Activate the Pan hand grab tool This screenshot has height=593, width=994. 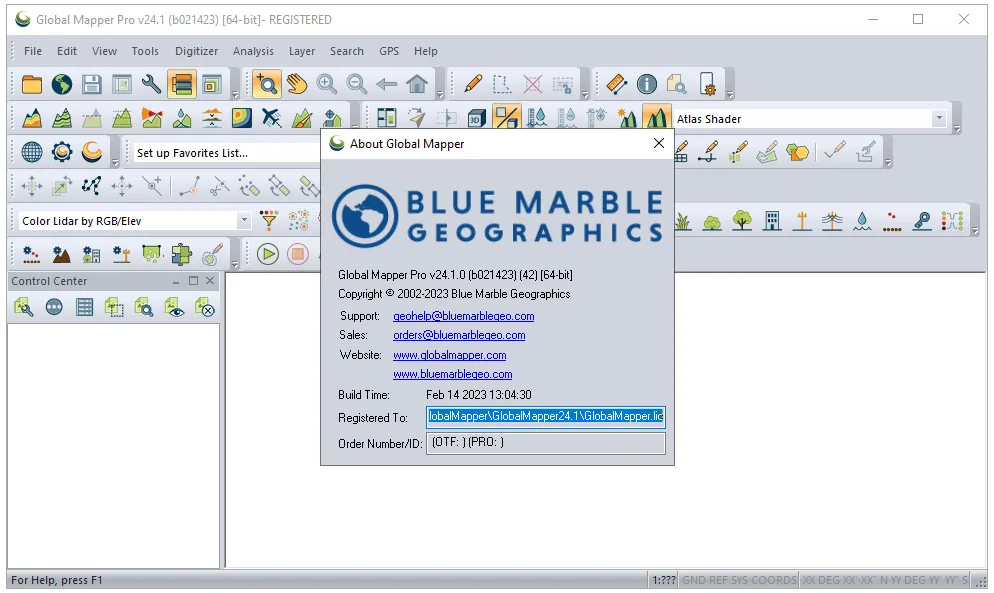click(x=297, y=84)
